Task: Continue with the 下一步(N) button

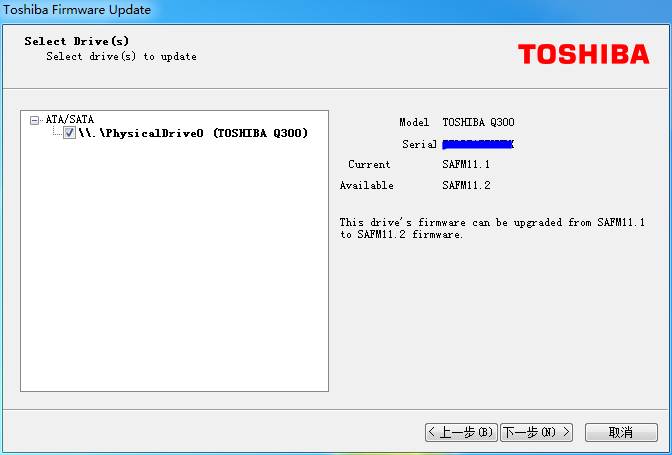Action: 536,432
